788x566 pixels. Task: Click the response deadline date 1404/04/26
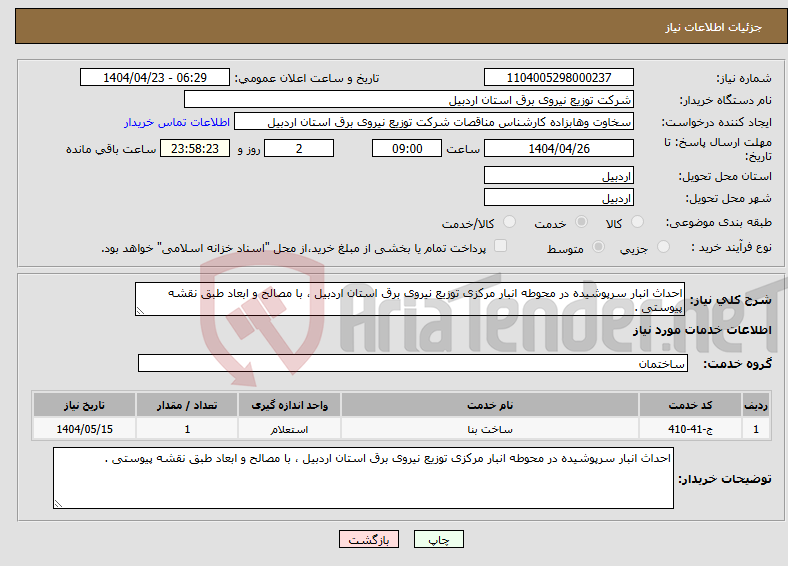pos(559,148)
